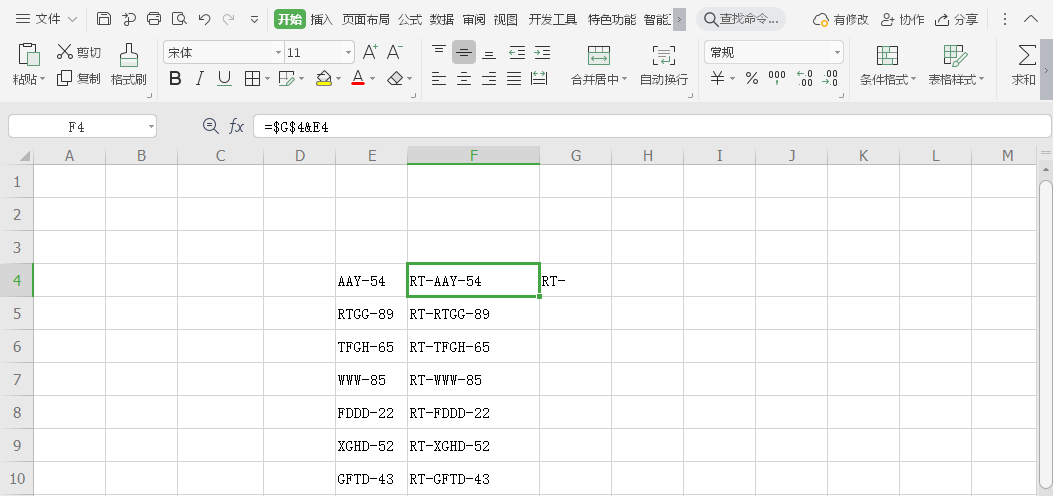Toggle middle vertical alignment
Screen dimensions: 1053x496
464,52
